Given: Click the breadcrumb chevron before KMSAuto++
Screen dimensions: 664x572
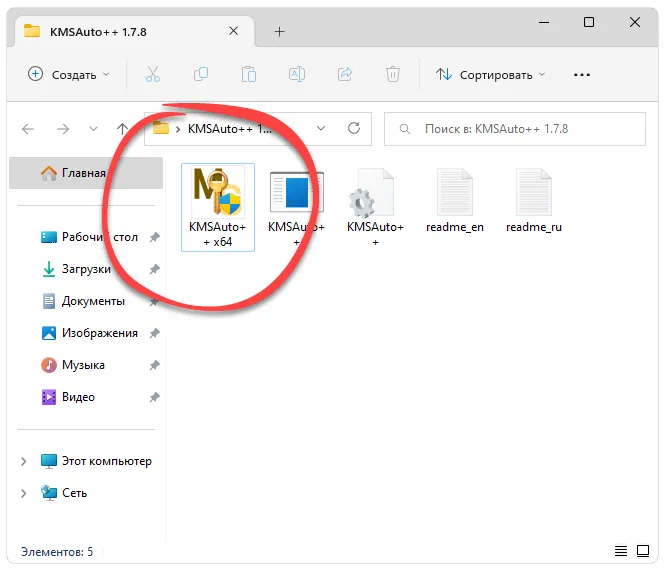Looking at the screenshot, I should click(178, 129).
